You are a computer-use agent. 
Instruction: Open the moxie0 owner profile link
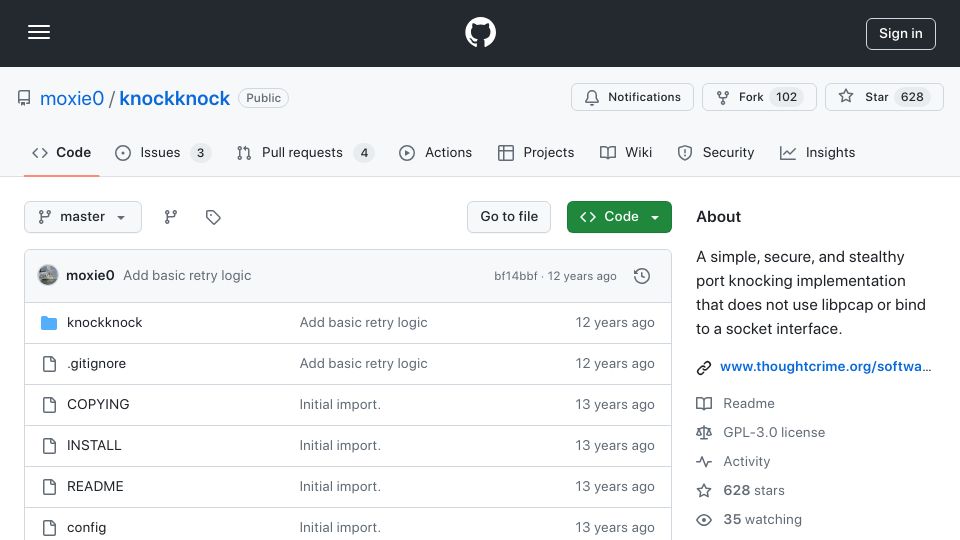[72, 98]
